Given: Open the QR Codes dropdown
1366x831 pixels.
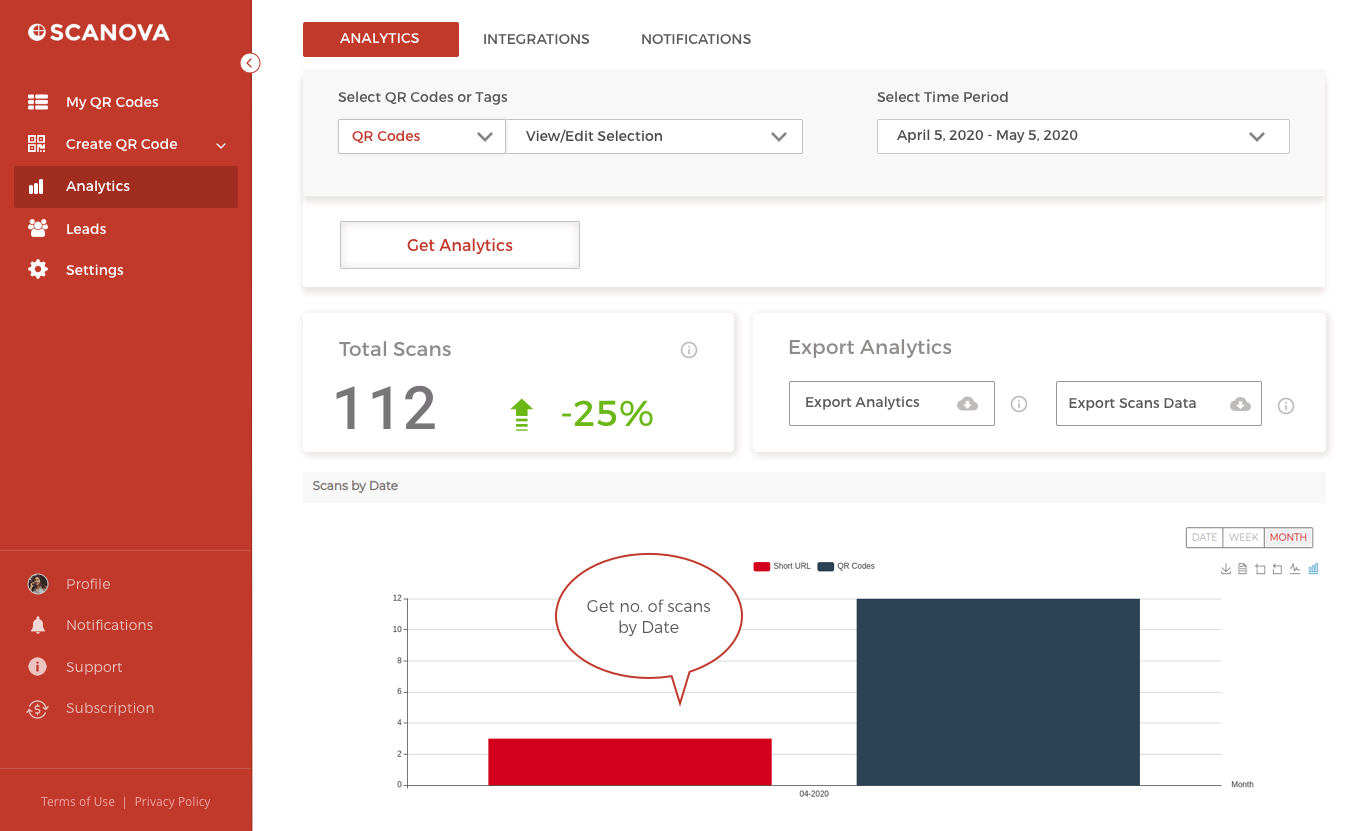Looking at the screenshot, I should pos(422,136).
